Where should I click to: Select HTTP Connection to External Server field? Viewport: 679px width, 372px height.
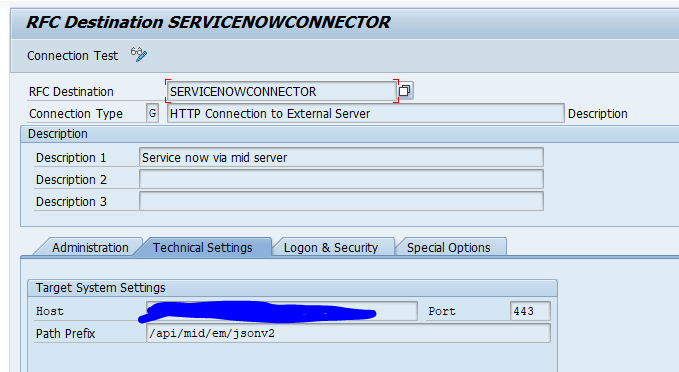365,113
